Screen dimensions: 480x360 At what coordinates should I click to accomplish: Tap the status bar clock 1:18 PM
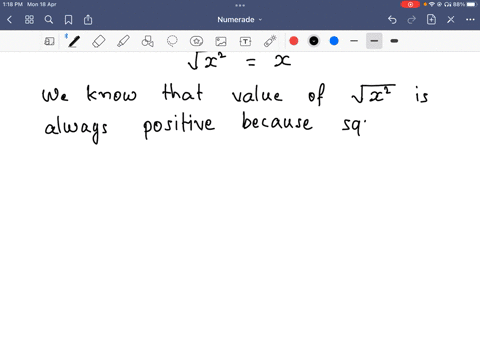pos(13,4)
